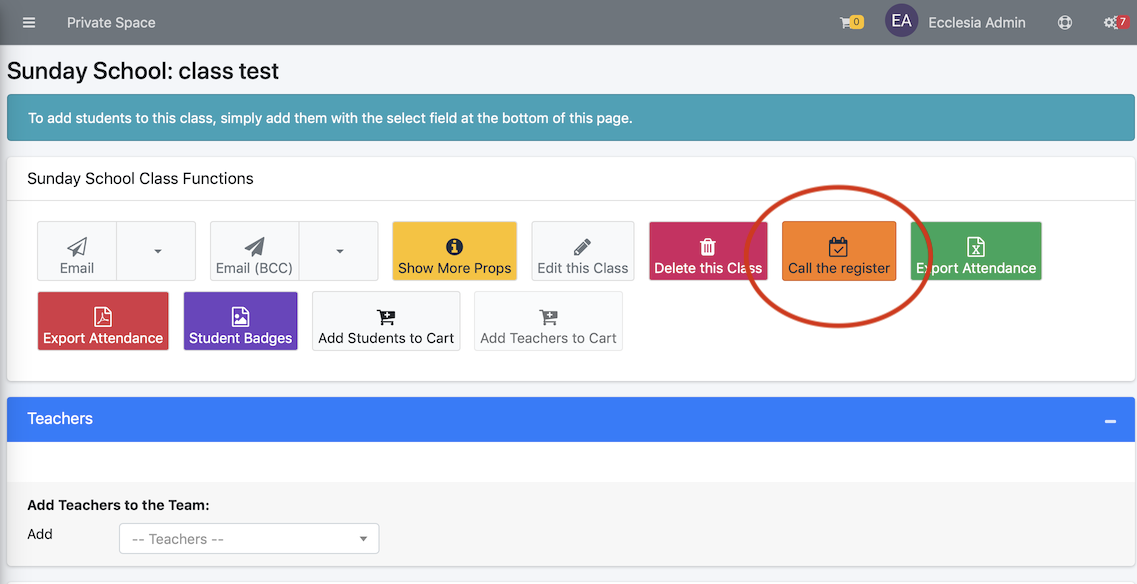The image size is (1137, 584).
Task: Open the hamburger sidebar menu
Action: click(x=29, y=22)
